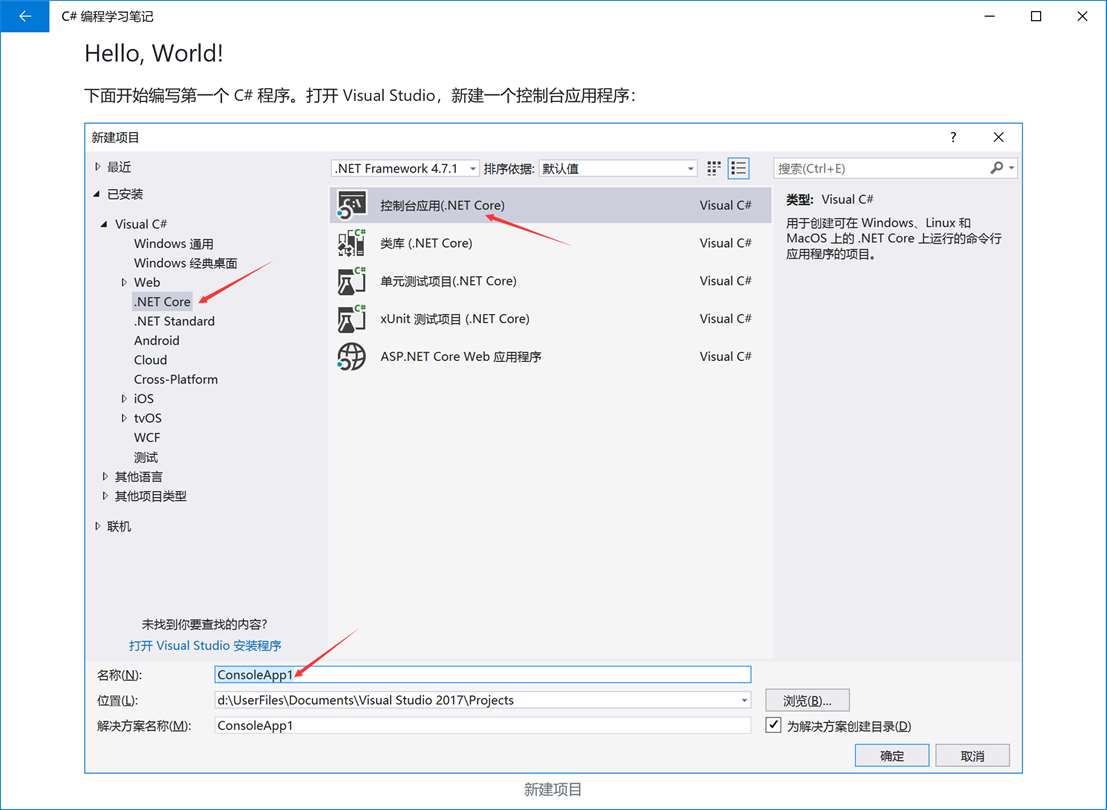Viewport: 1107px width, 810px height.
Task: Select the Android tree item
Action: click(x=157, y=340)
